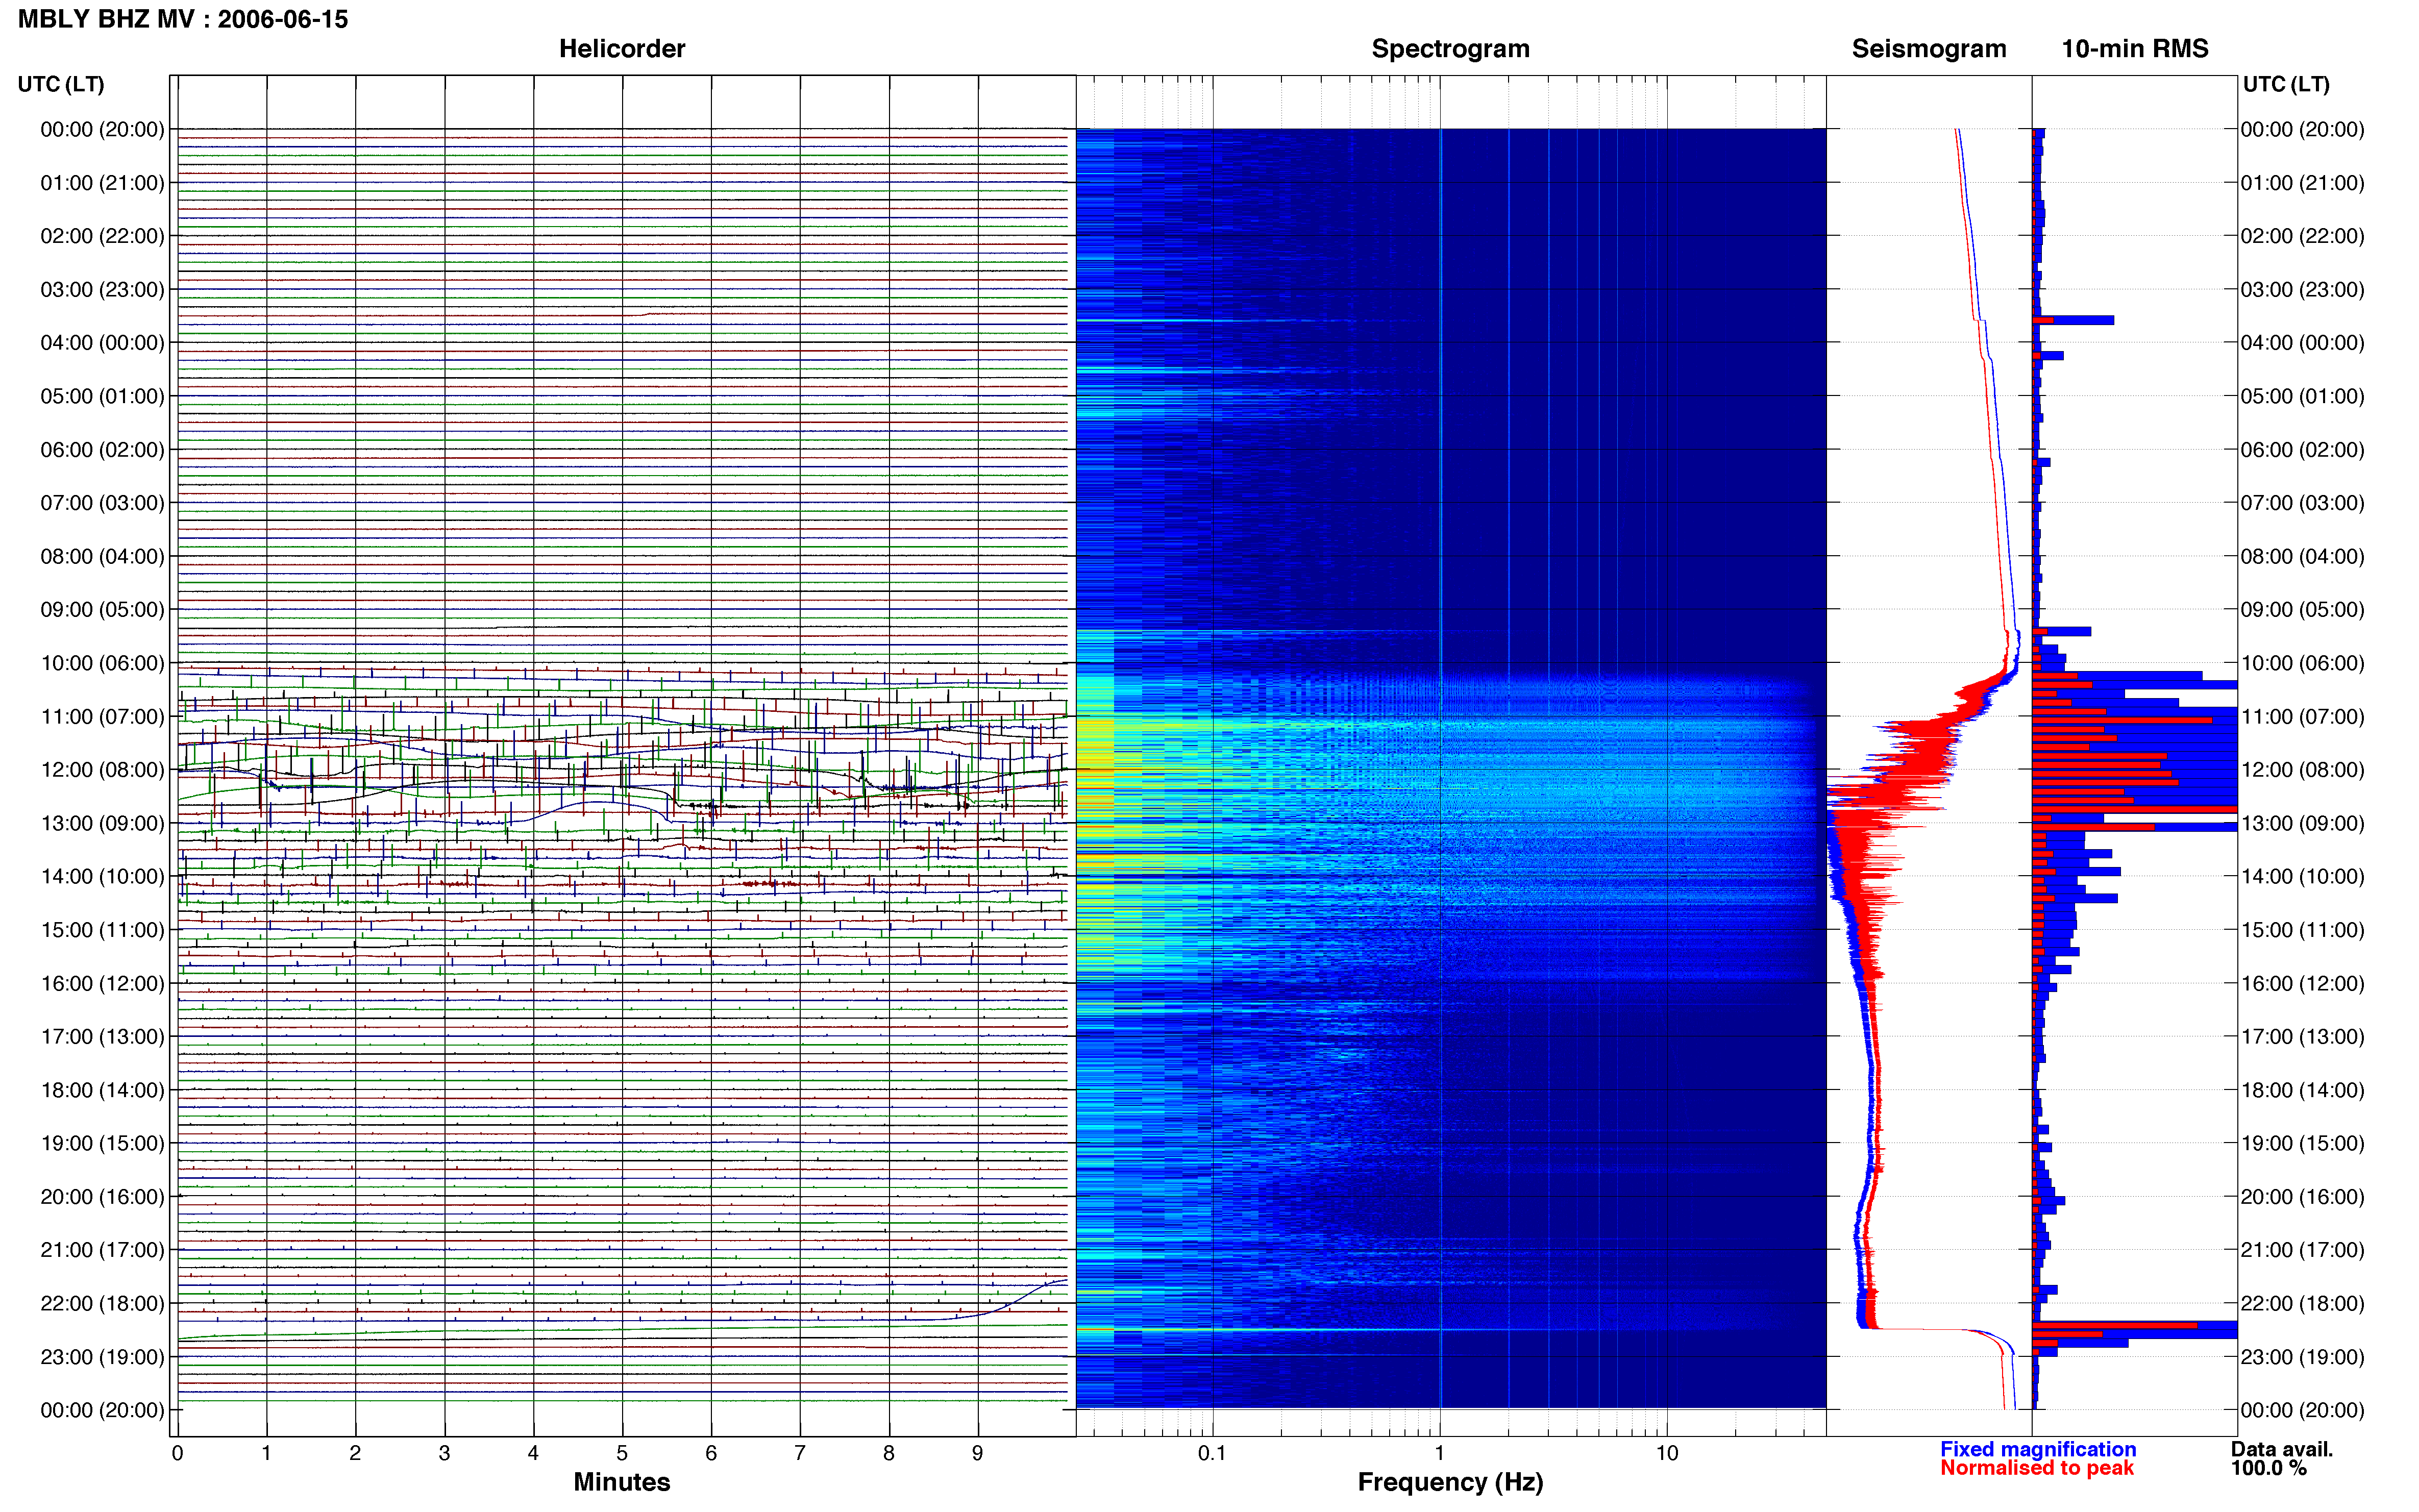This screenshot has height=1512, width=2419.
Task: Click the 10 frequency tick label
Action: [1666, 1453]
